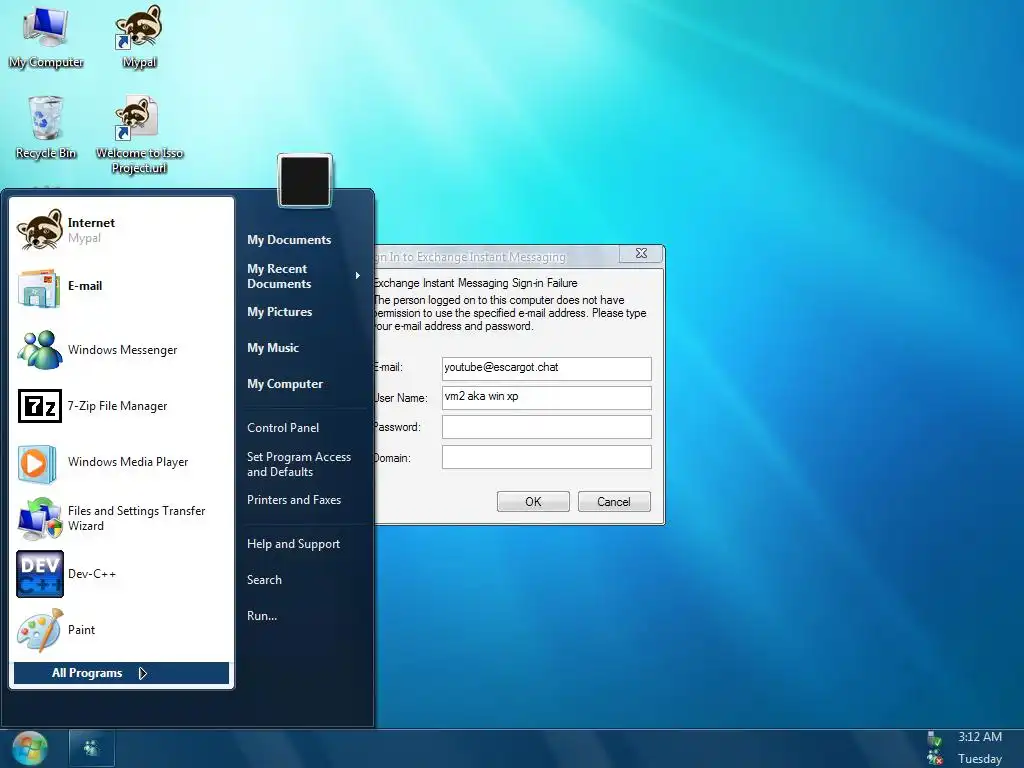
Task: Close the Exchange Instant Messaging dialog
Action: click(x=641, y=253)
